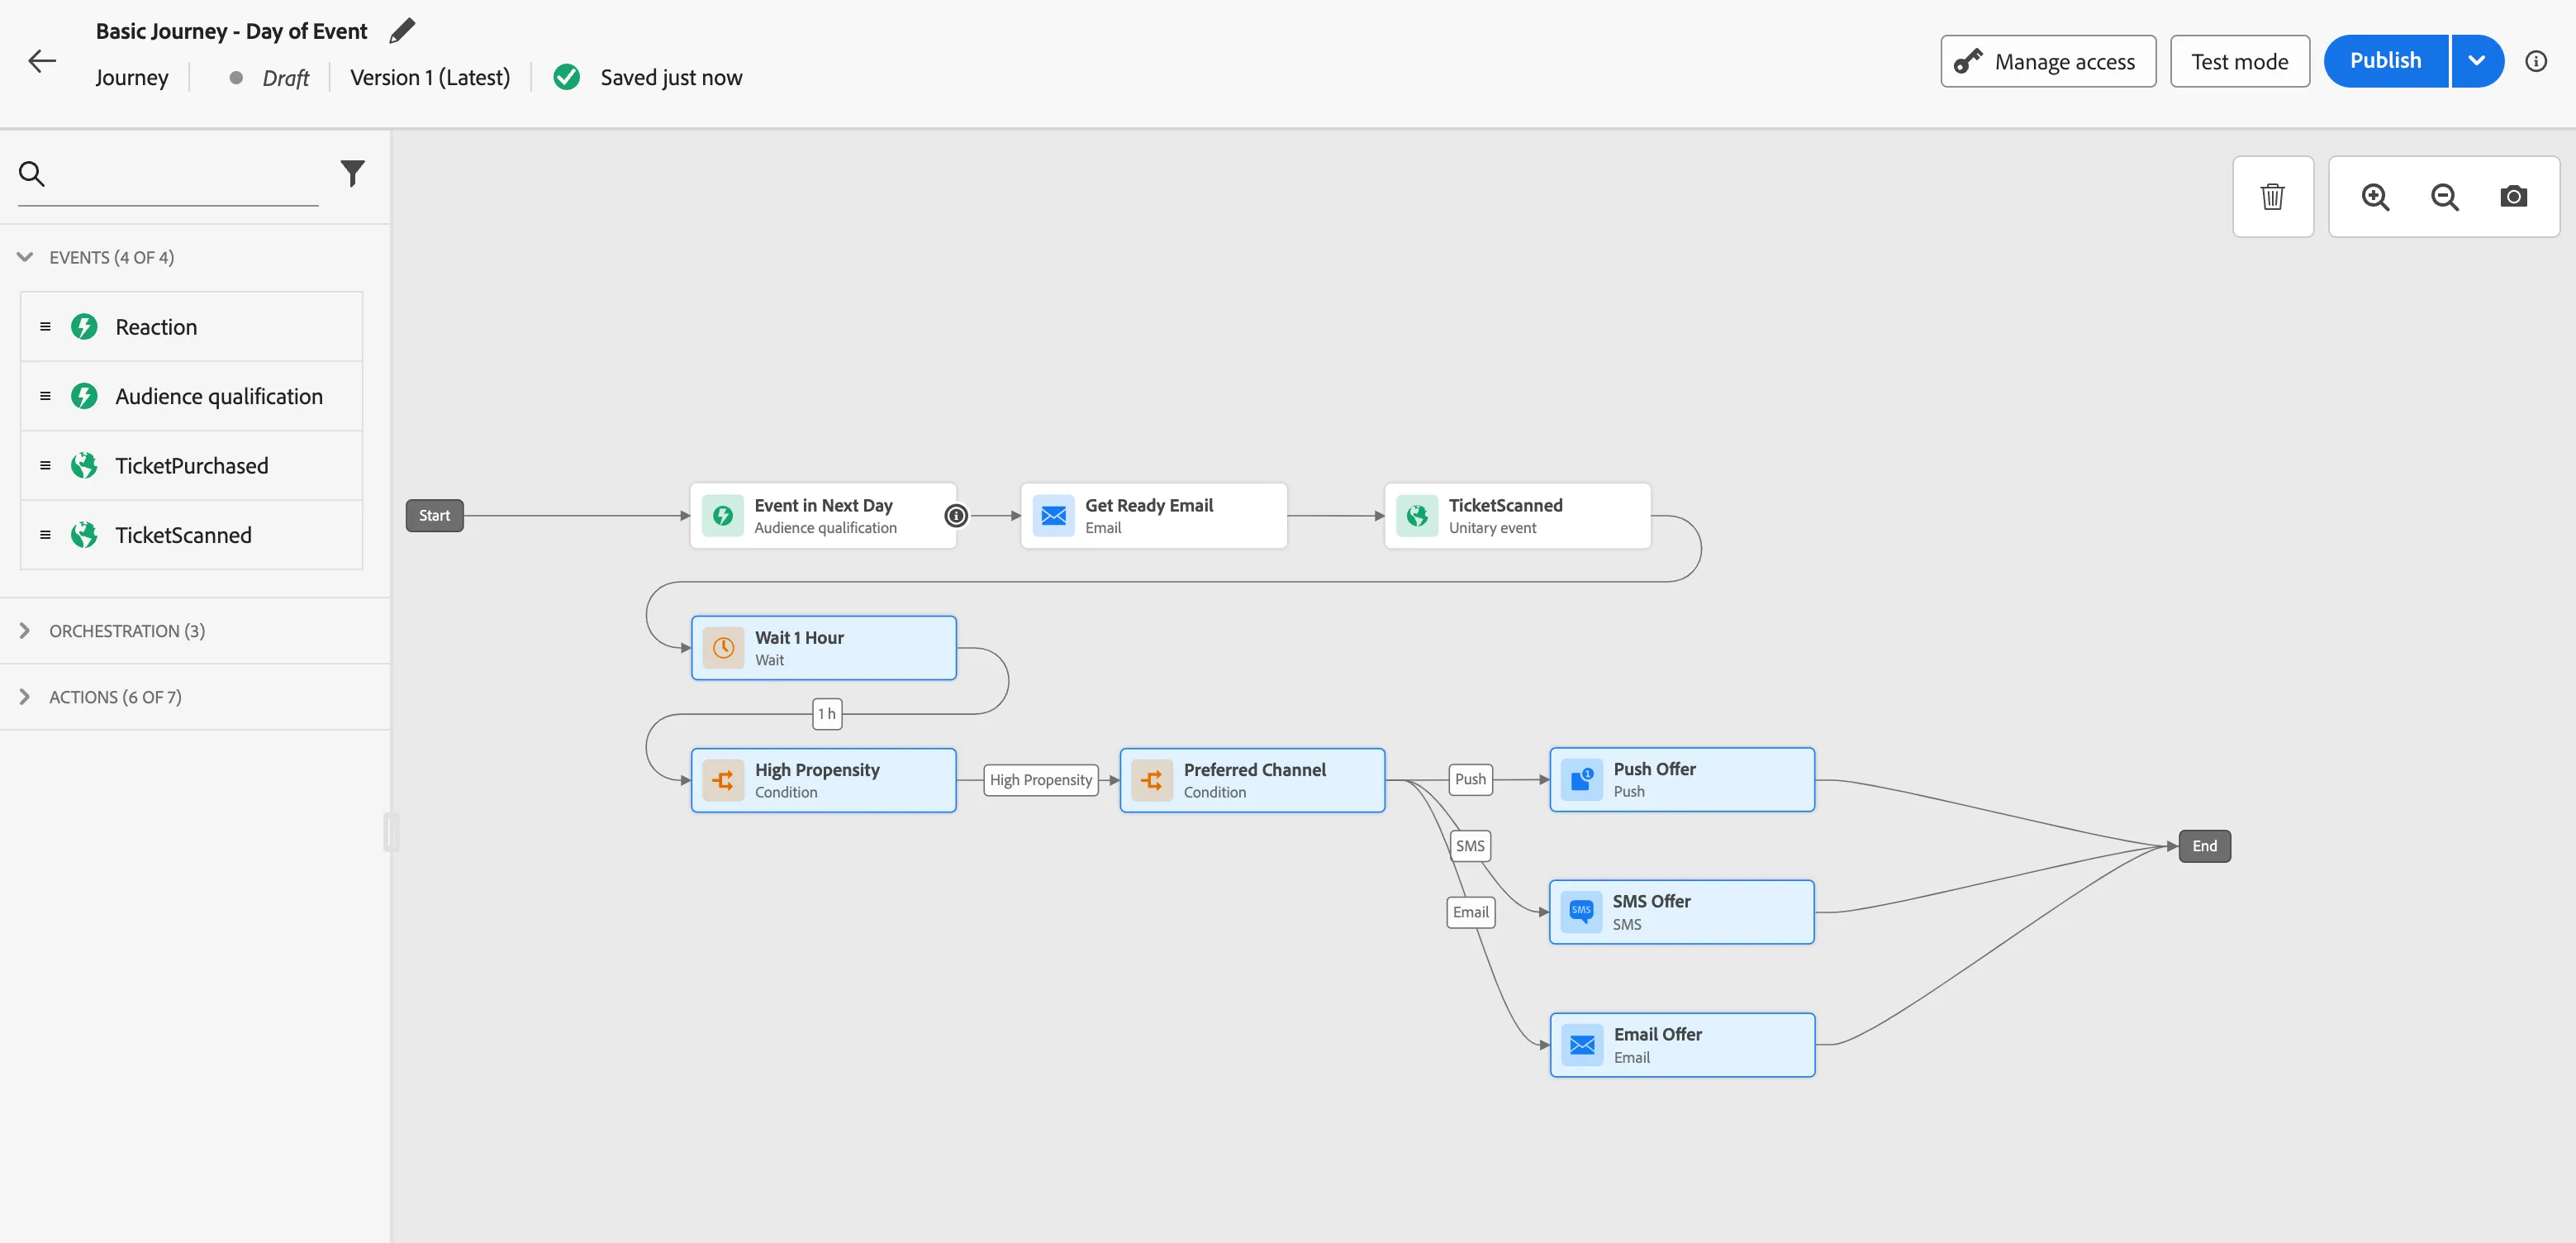Click the High Propensity path label
This screenshot has height=1243, width=2576.
pyautogui.click(x=1040, y=780)
